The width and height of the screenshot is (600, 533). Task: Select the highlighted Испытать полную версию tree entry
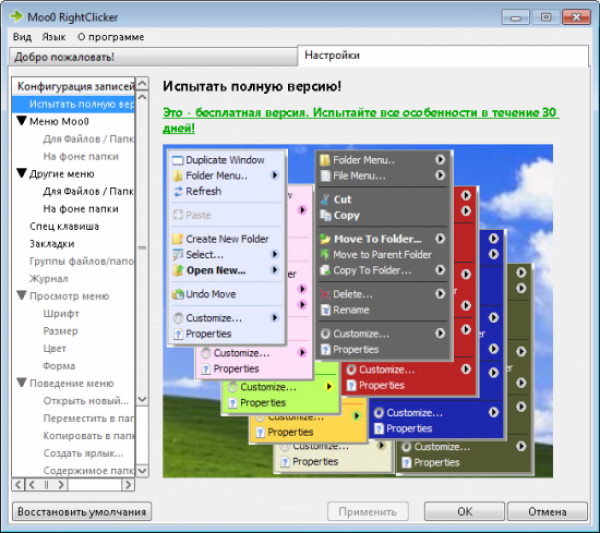point(74,104)
